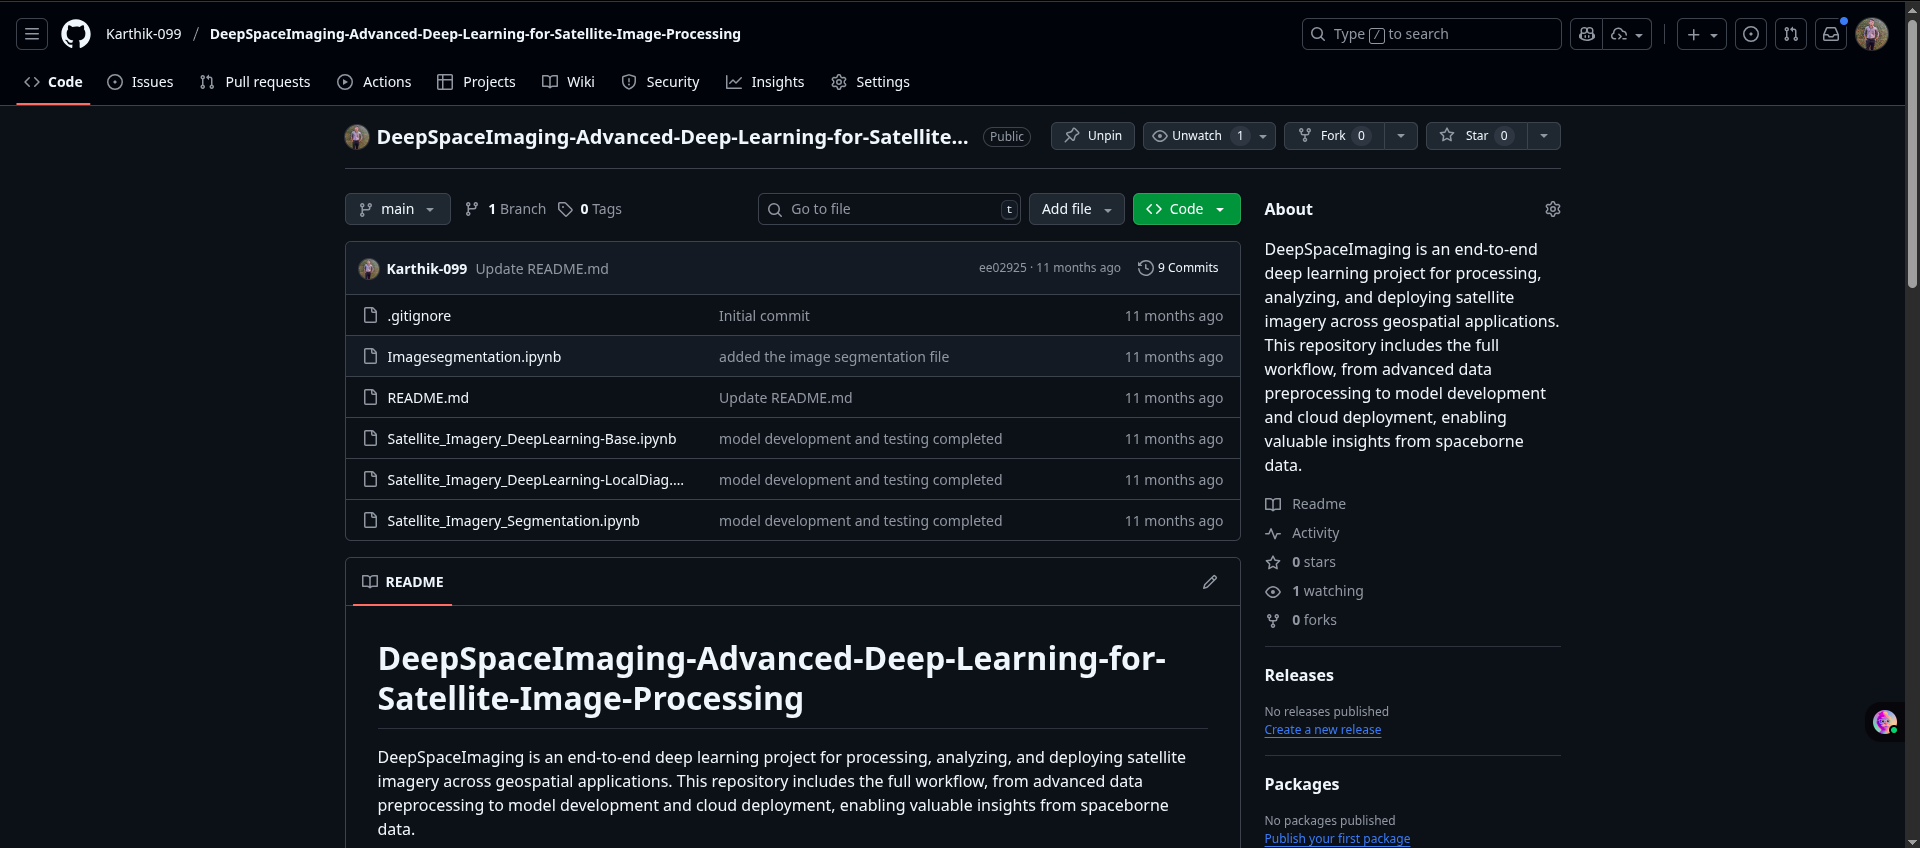The height and width of the screenshot is (848, 1920).
Task: View the 1 Branch link
Action: [506, 209]
